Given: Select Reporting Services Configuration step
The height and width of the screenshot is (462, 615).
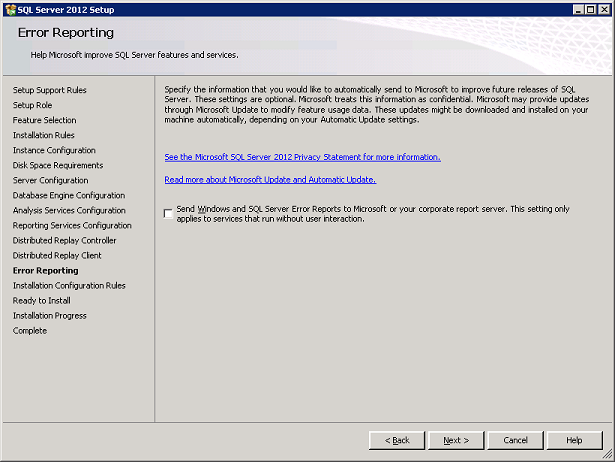Looking at the screenshot, I should tap(72, 226).
